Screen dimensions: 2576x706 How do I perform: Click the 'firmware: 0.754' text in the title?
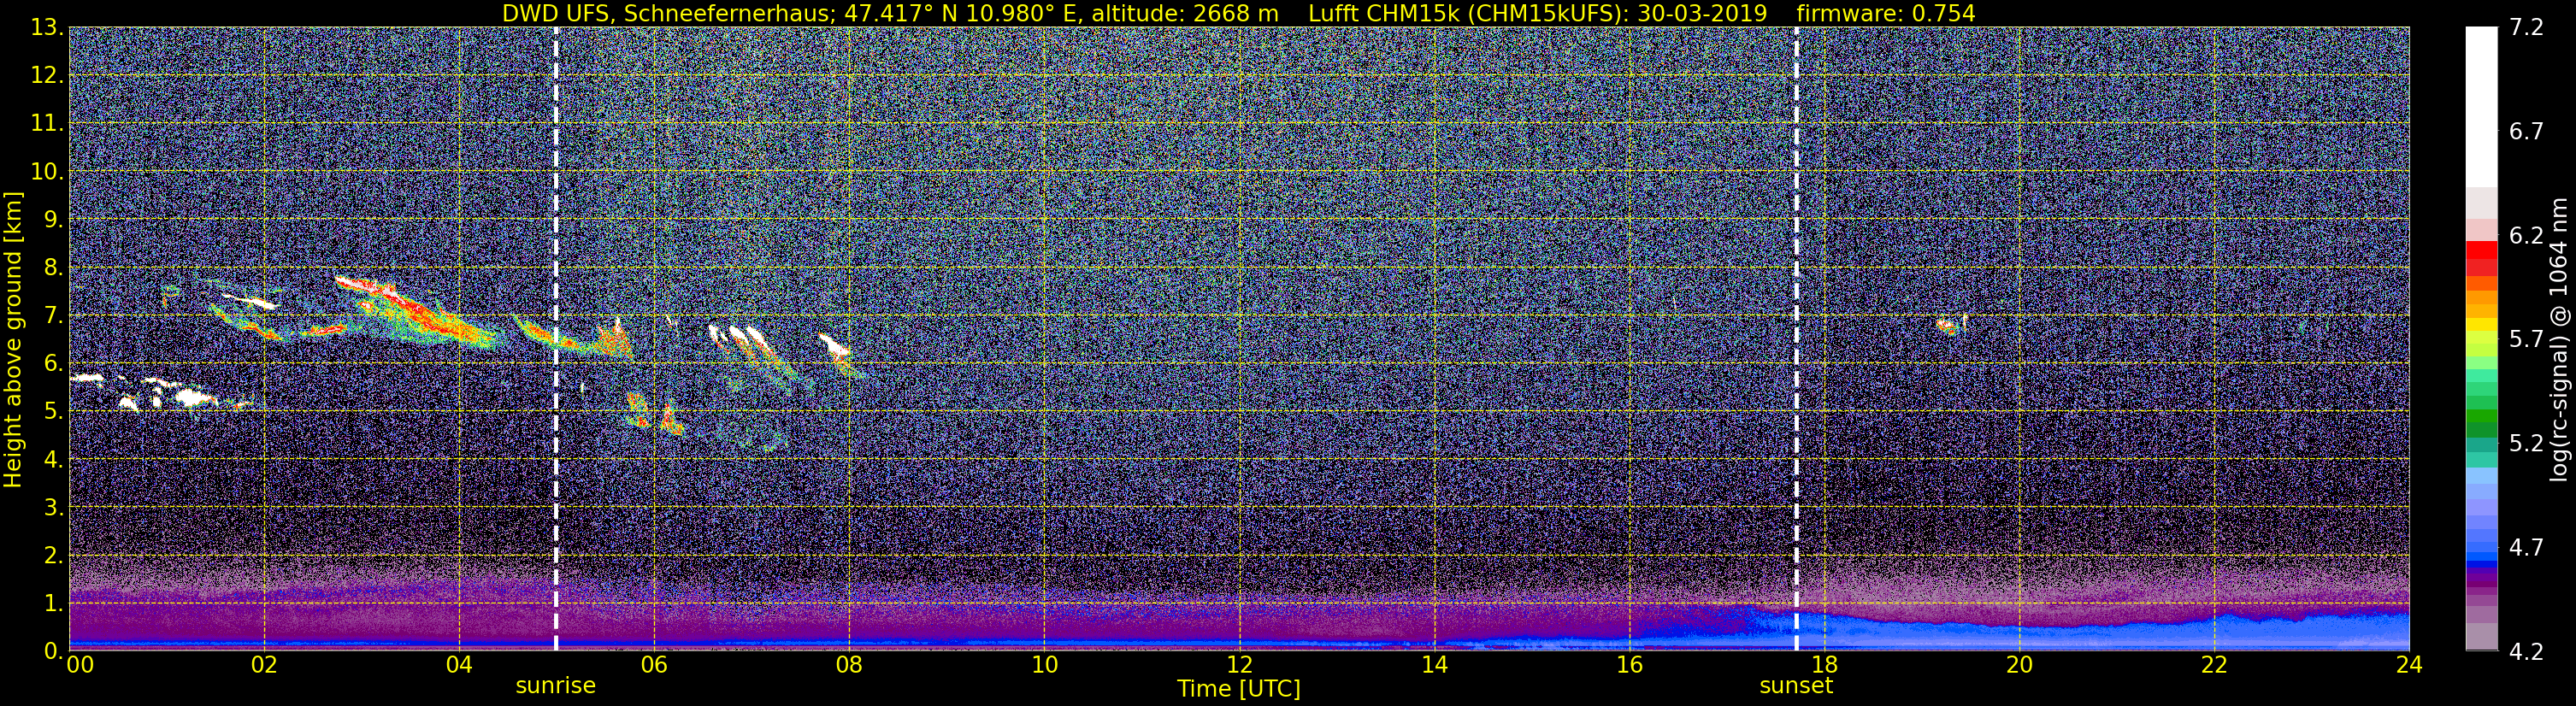1886,13
